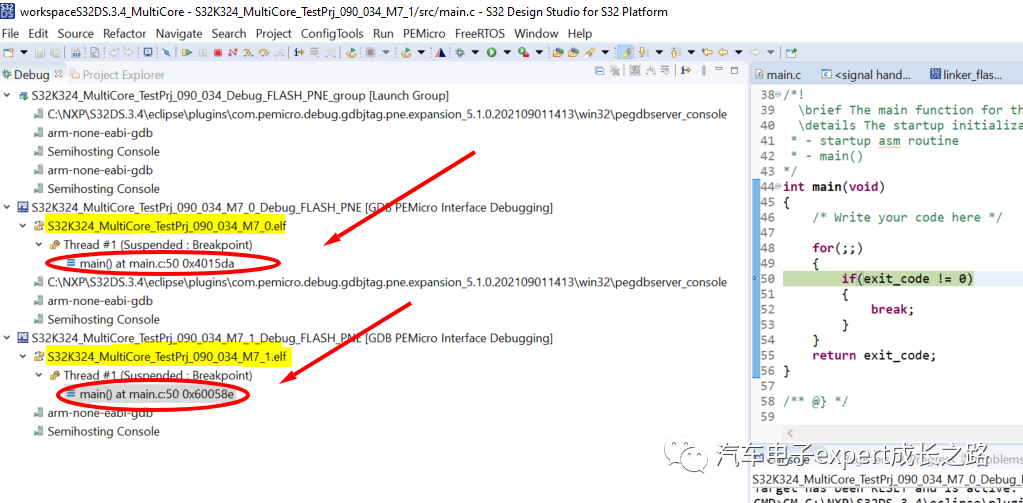The width and height of the screenshot is (1023, 503).
Task: Open the Debug launch dropdown arrow
Action: tap(475, 52)
